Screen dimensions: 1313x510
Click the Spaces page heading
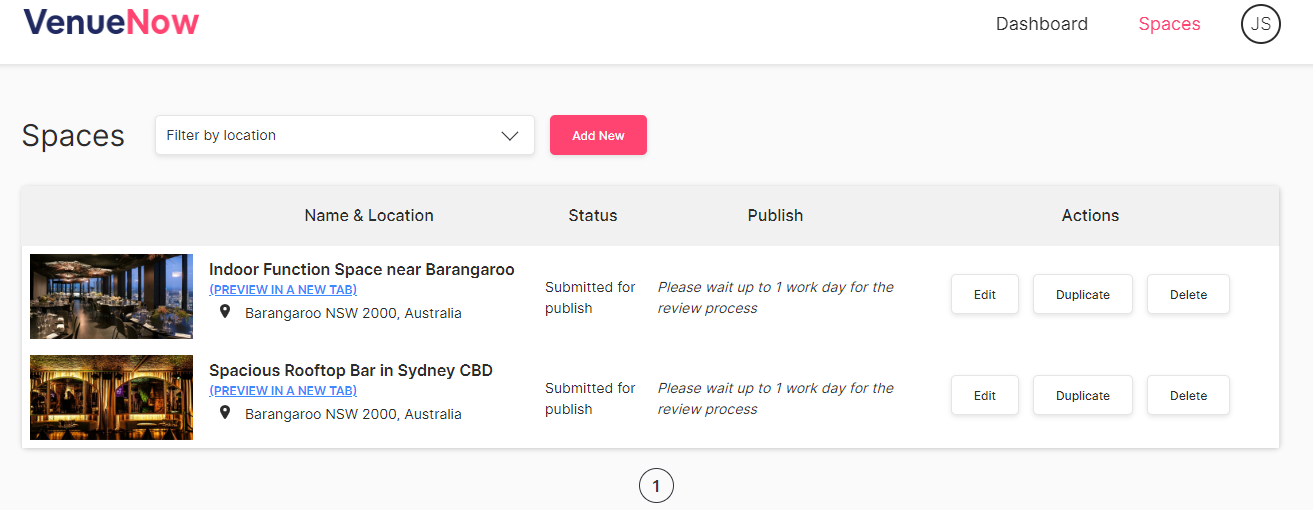coord(73,135)
